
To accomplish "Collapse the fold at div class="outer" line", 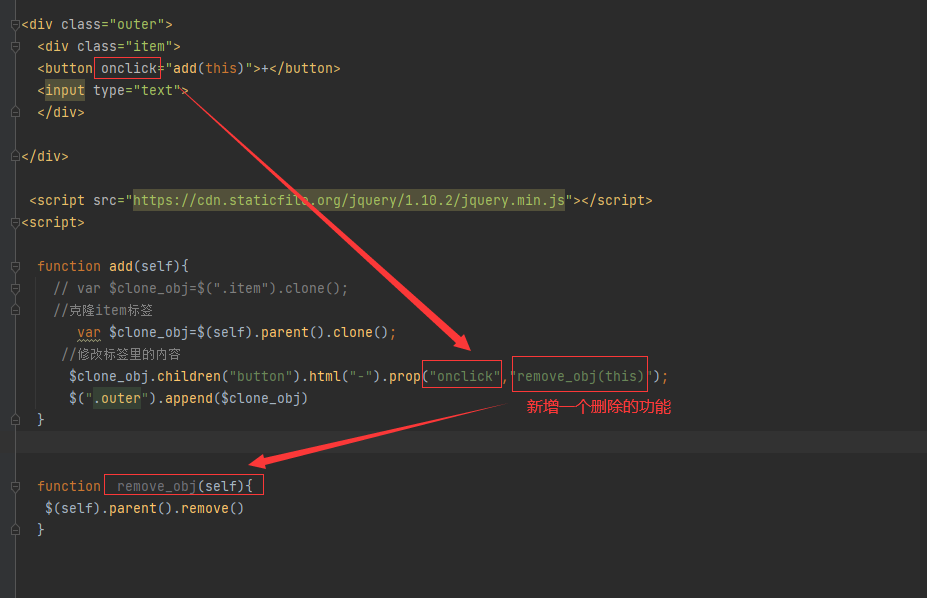I will pyautogui.click(x=15, y=25).
